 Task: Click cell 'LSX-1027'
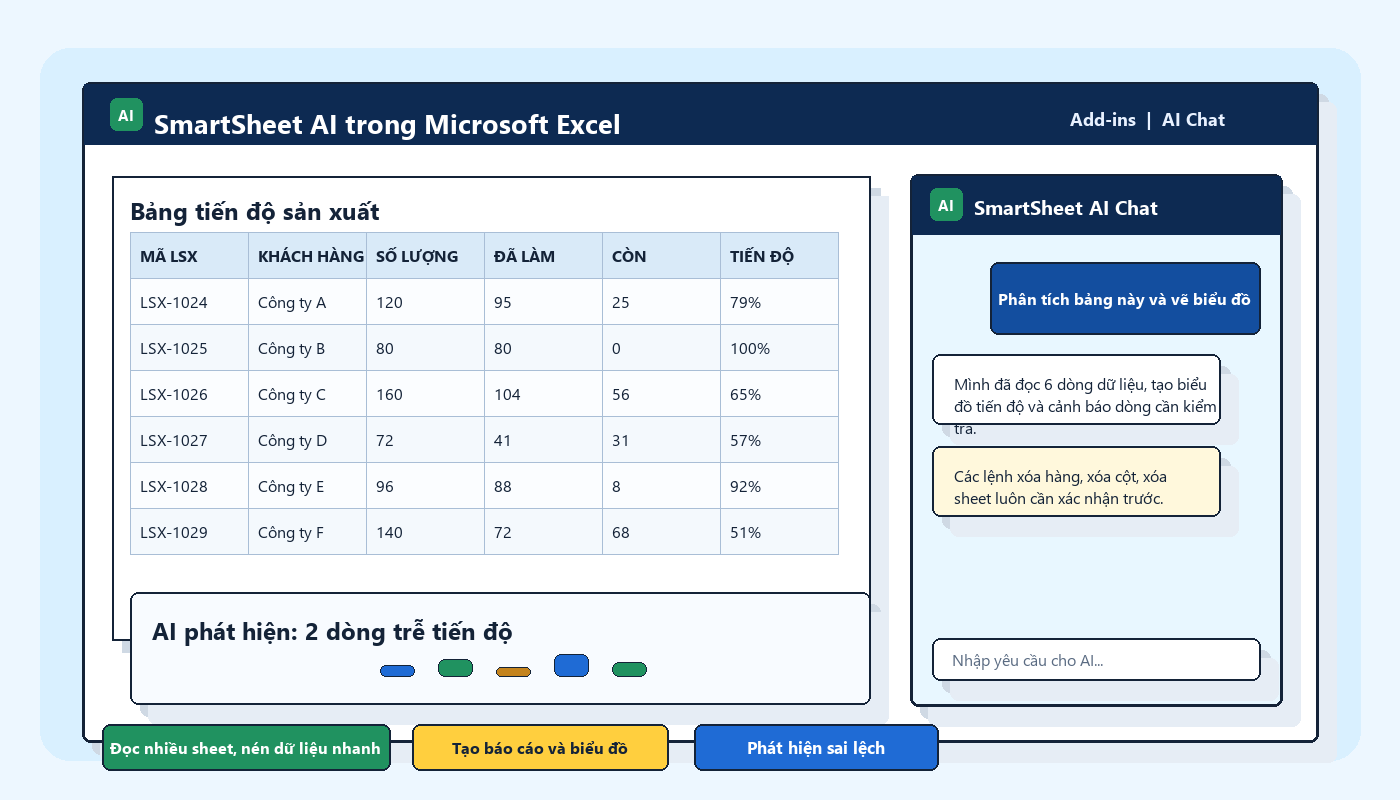(x=190, y=440)
